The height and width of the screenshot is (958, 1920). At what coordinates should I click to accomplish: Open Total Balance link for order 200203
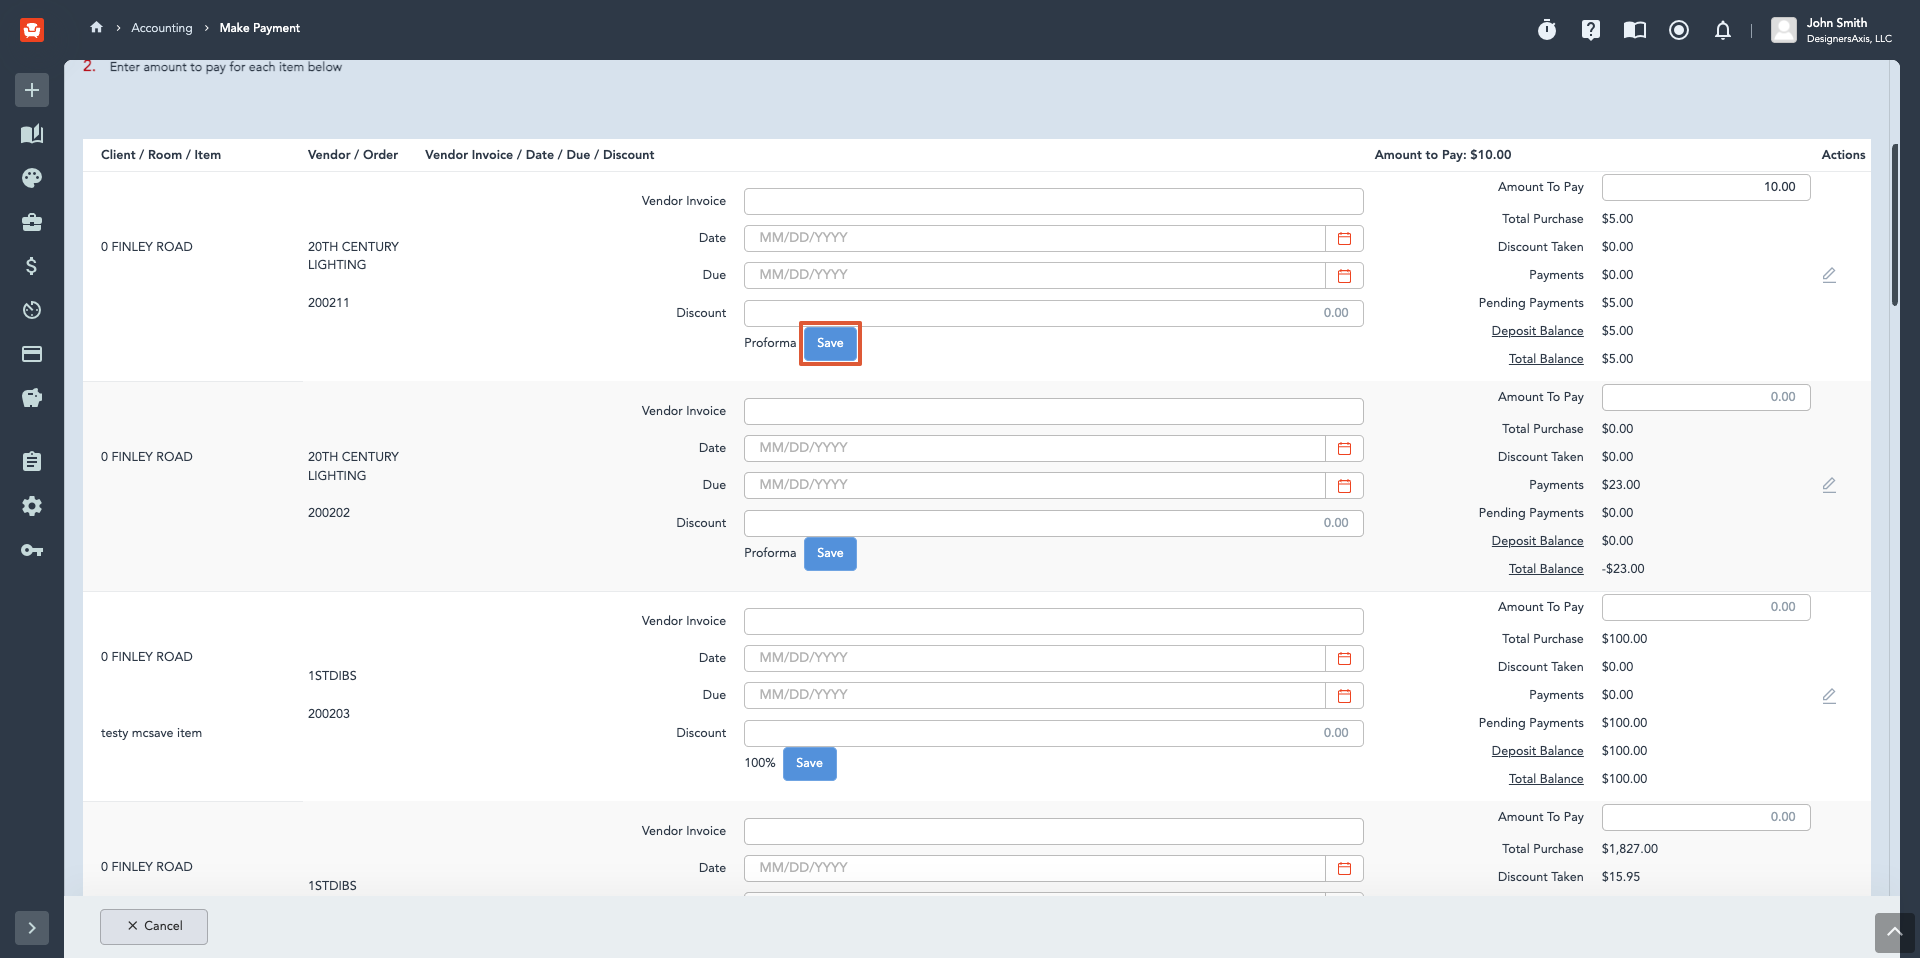click(x=1546, y=779)
